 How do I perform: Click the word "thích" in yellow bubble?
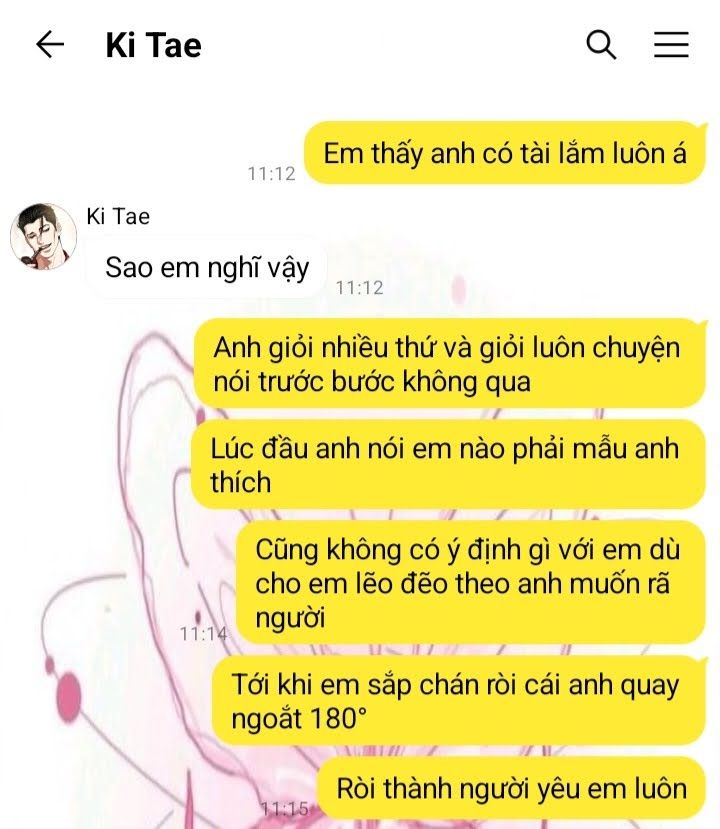click(x=241, y=483)
